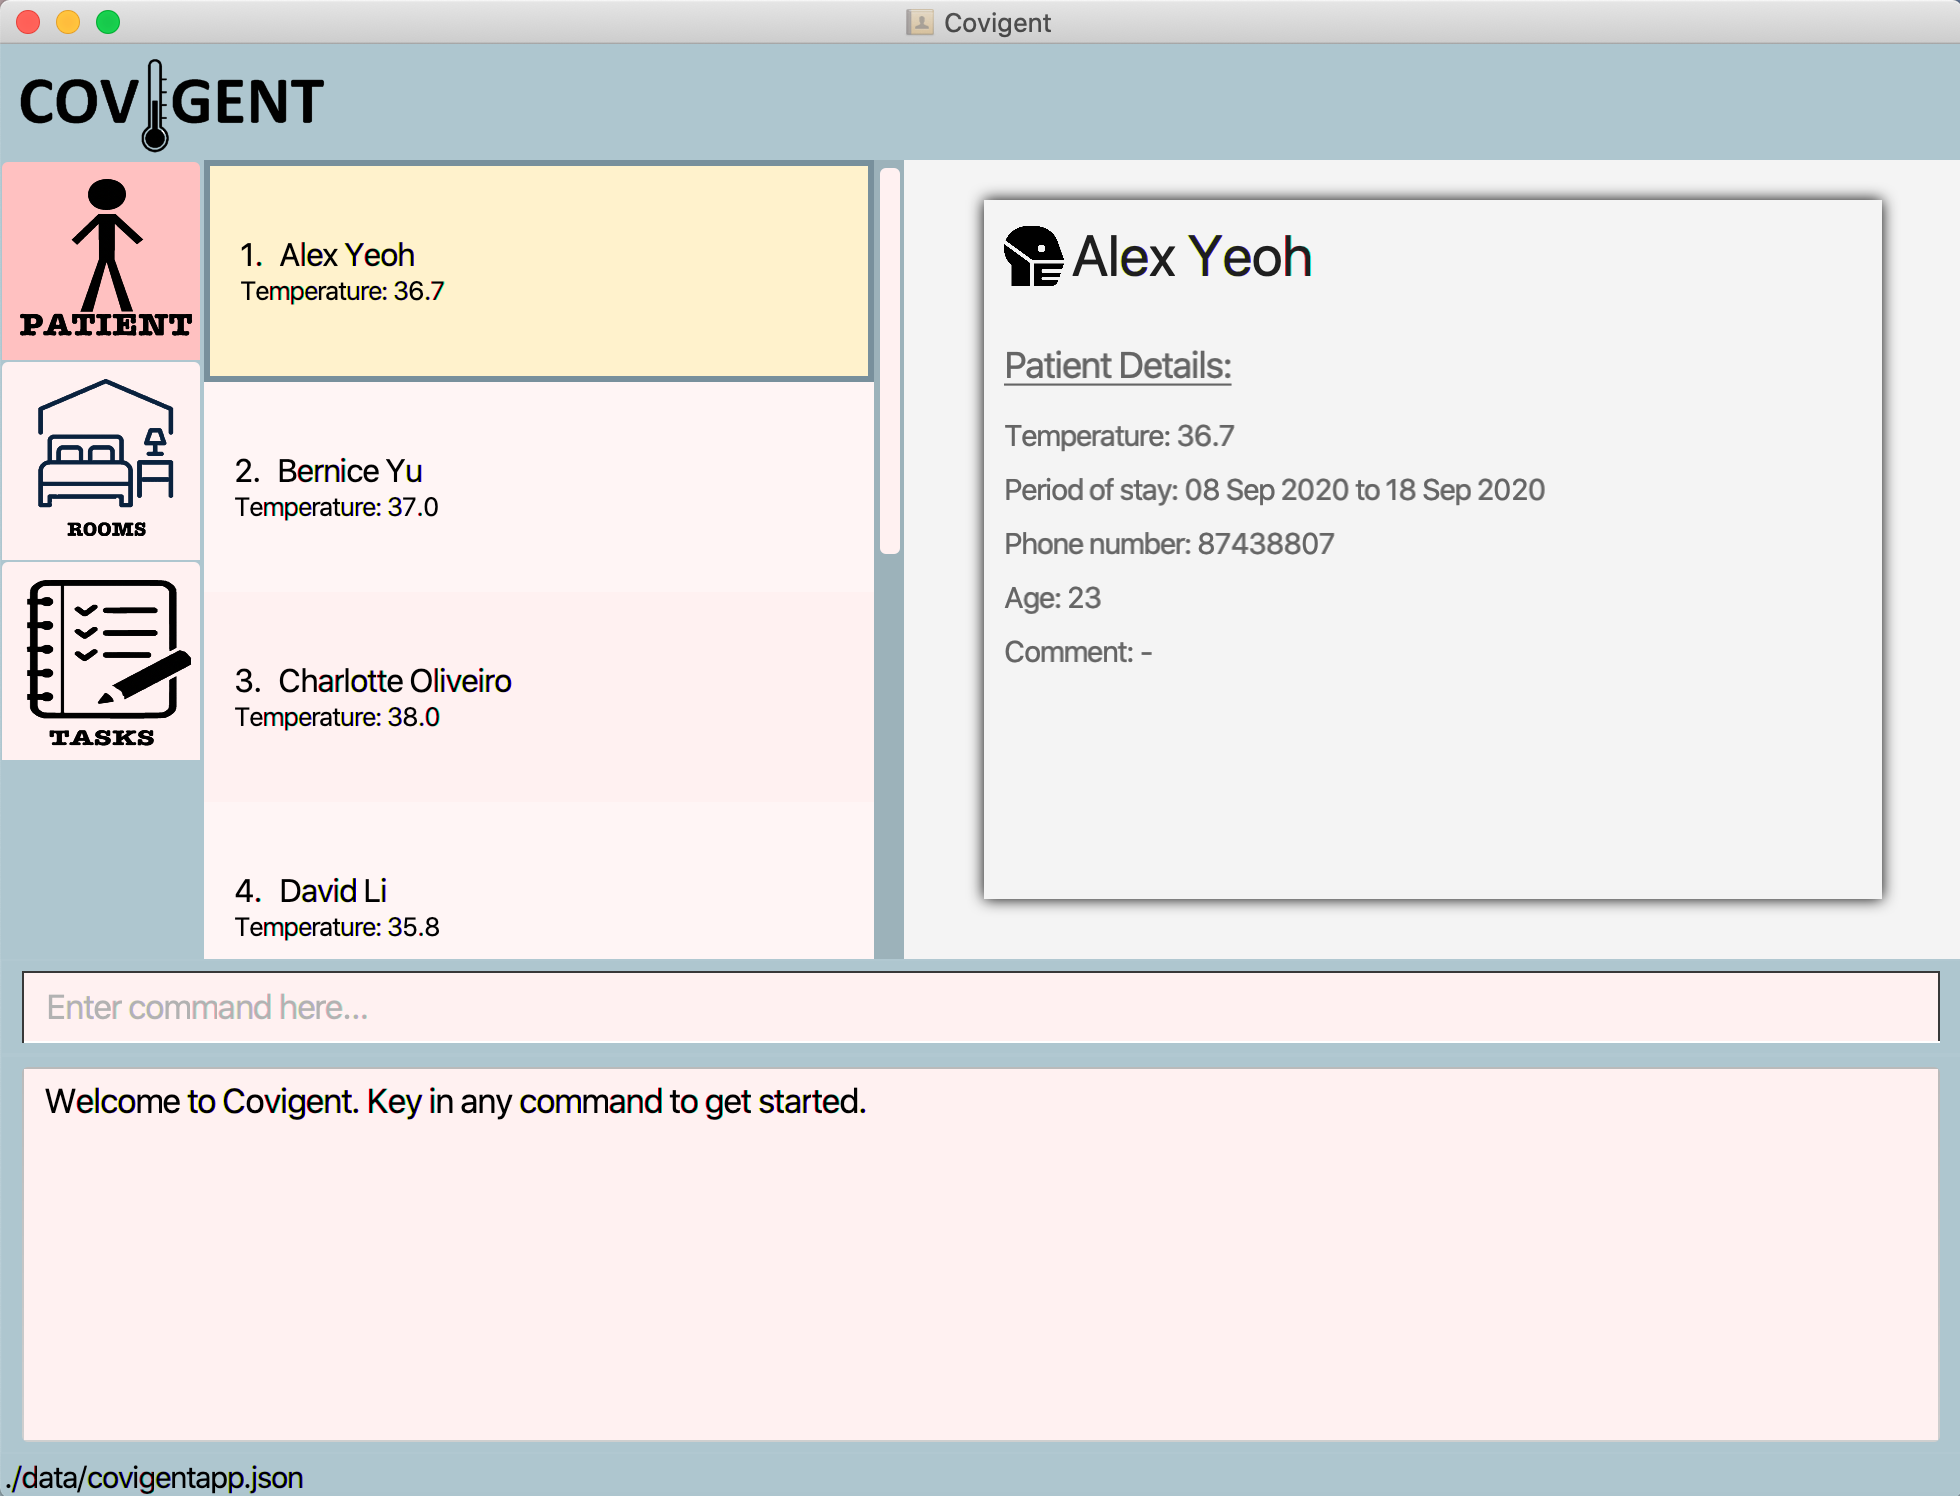This screenshot has width=1960, height=1496.
Task: Open the Patient tab icon
Action: pyautogui.click(x=102, y=260)
